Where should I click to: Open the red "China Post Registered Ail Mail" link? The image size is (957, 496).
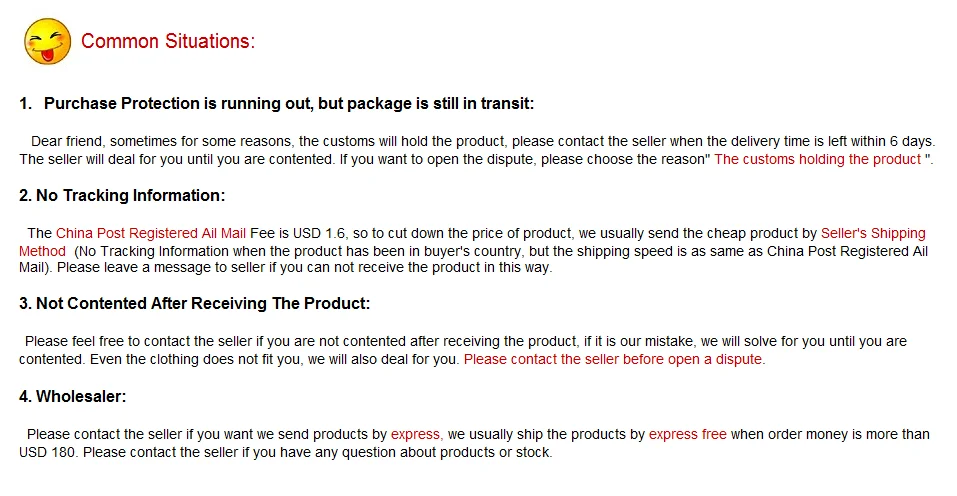[150, 234]
